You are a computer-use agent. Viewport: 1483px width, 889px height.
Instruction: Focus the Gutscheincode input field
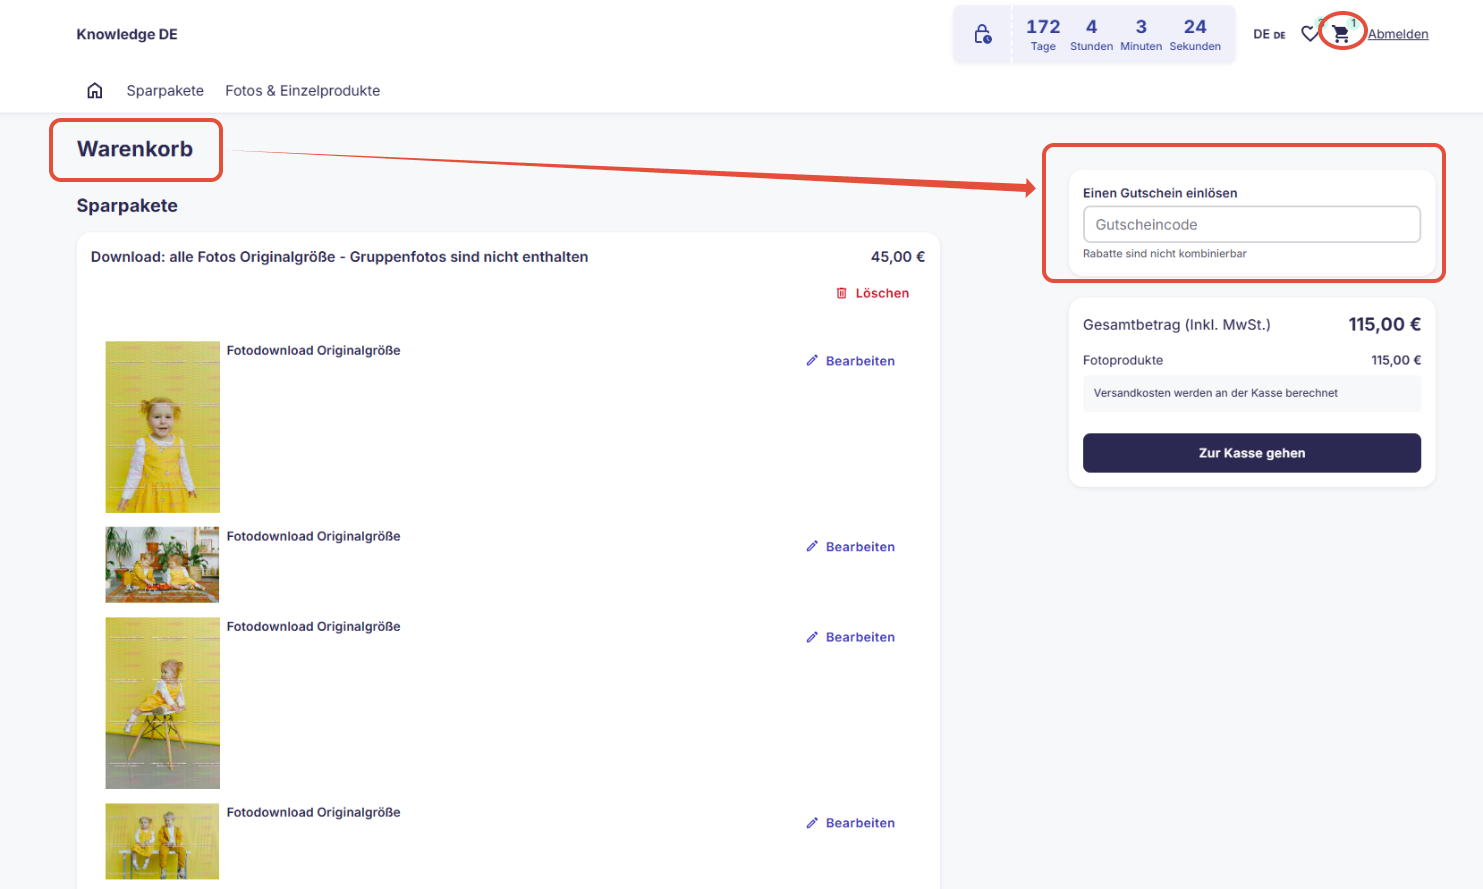1252,224
